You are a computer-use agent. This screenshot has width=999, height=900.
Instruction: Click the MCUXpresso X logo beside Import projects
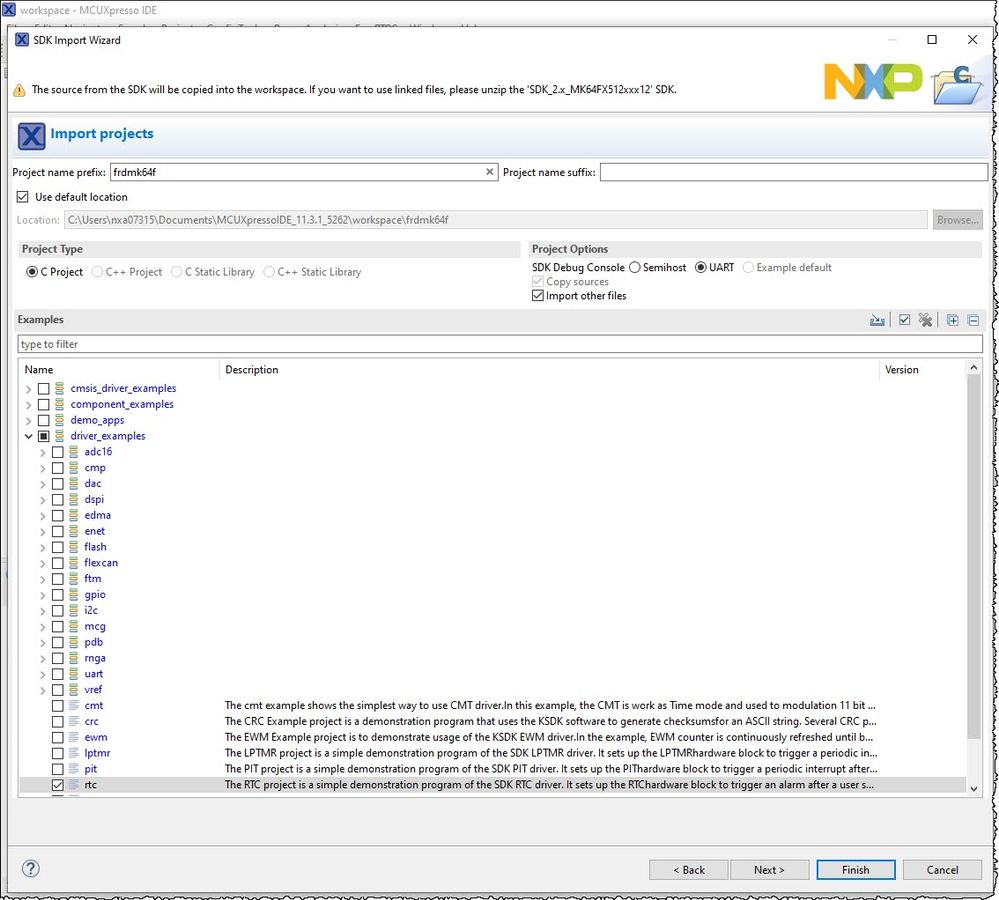click(31, 136)
